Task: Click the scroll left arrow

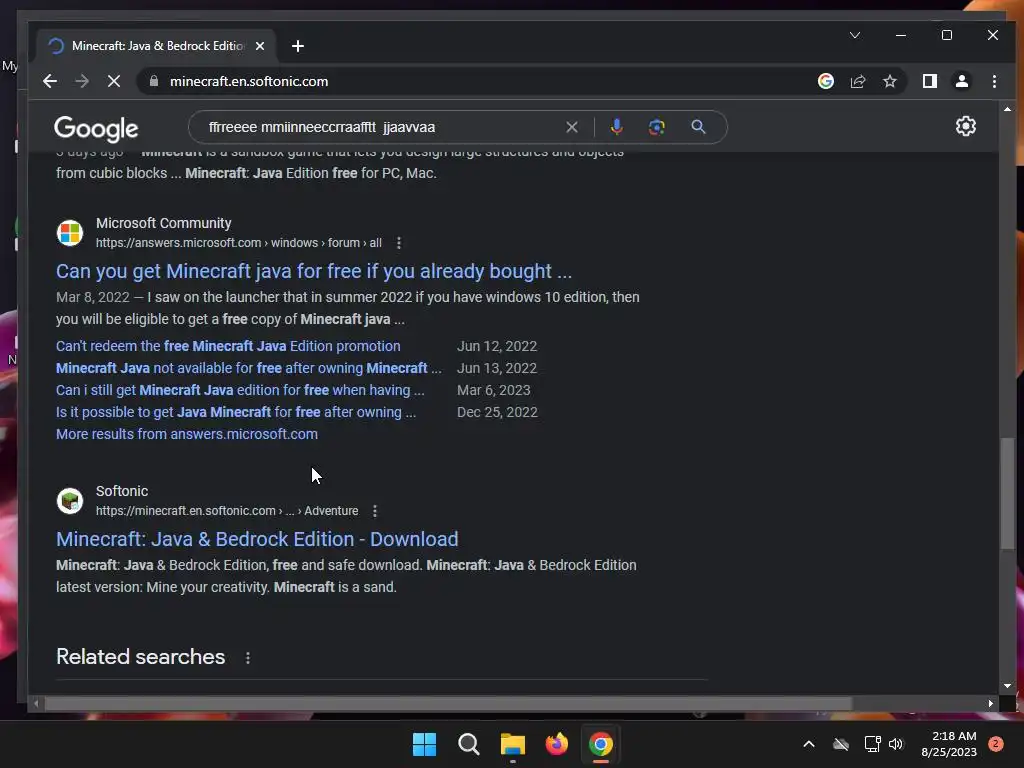Action: pos(36,703)
